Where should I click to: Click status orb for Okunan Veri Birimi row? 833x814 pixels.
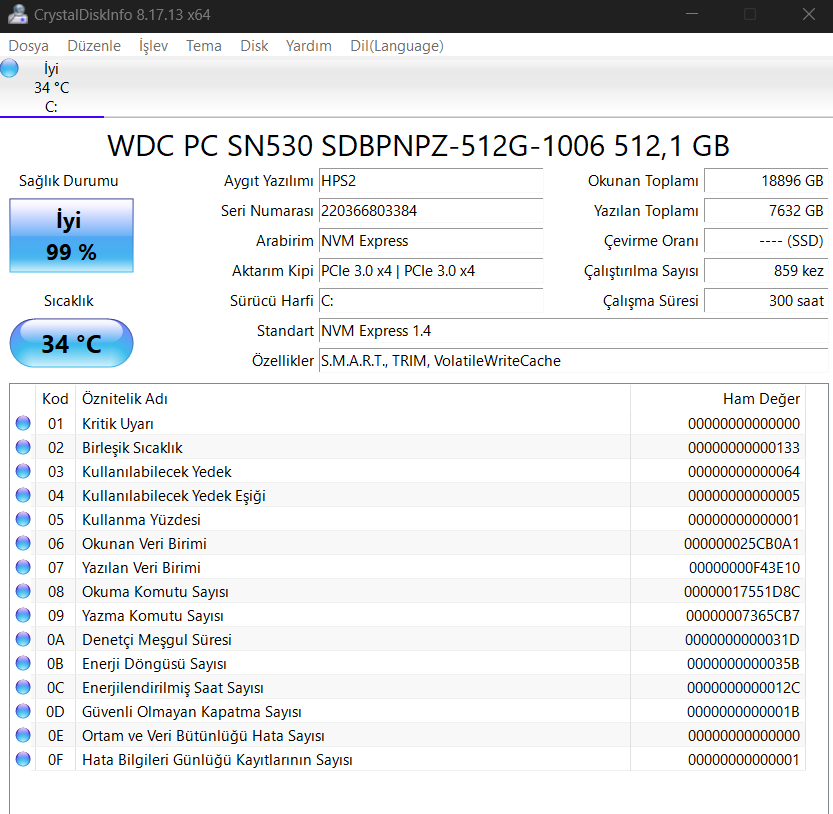point(23,544)
